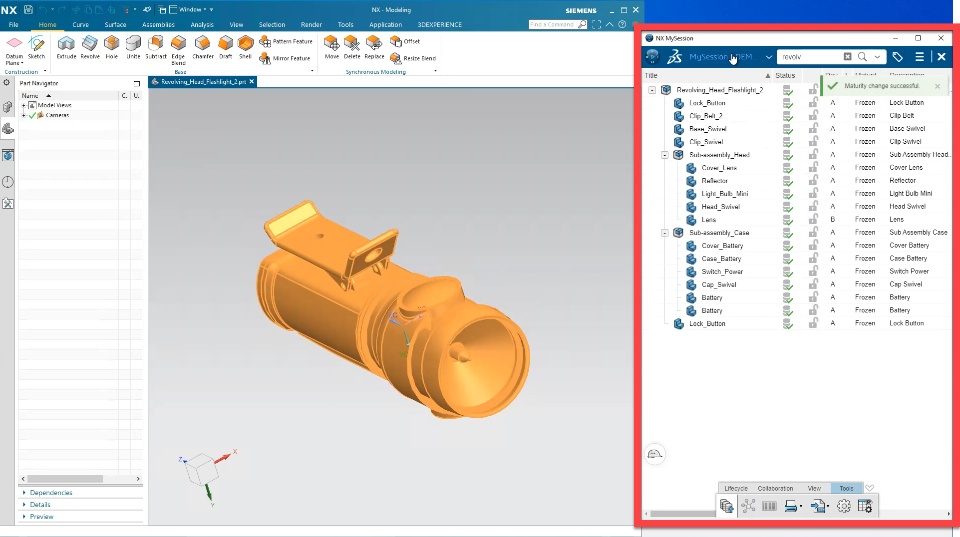This screenshot has height=537, width=960.
Task: Open the import file dropdown in Tools bar
Action: [828, 506]
